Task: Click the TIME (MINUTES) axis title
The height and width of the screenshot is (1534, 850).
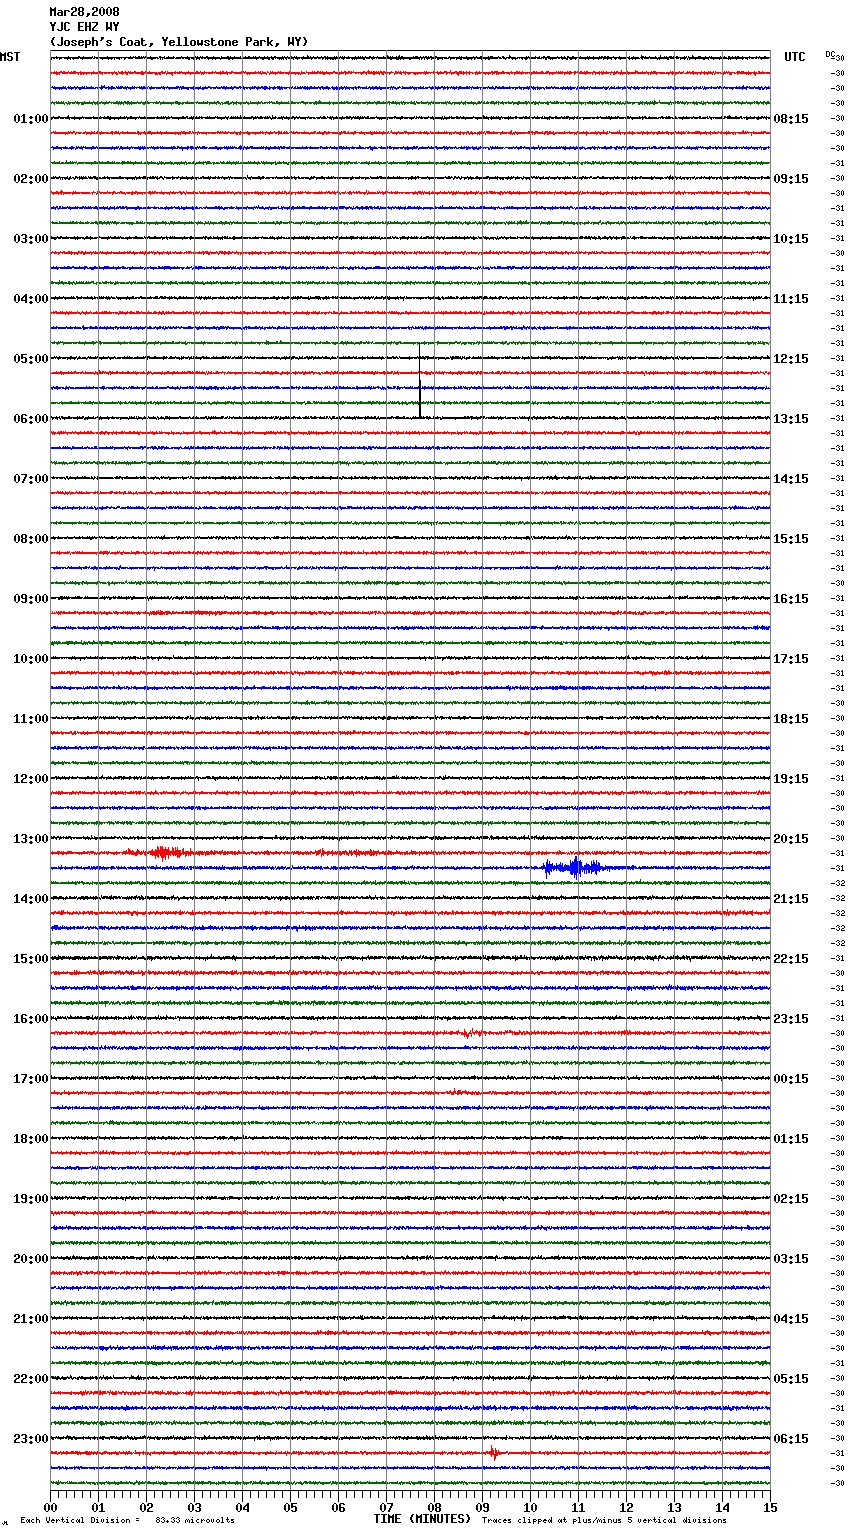Action: [422, 1519]
